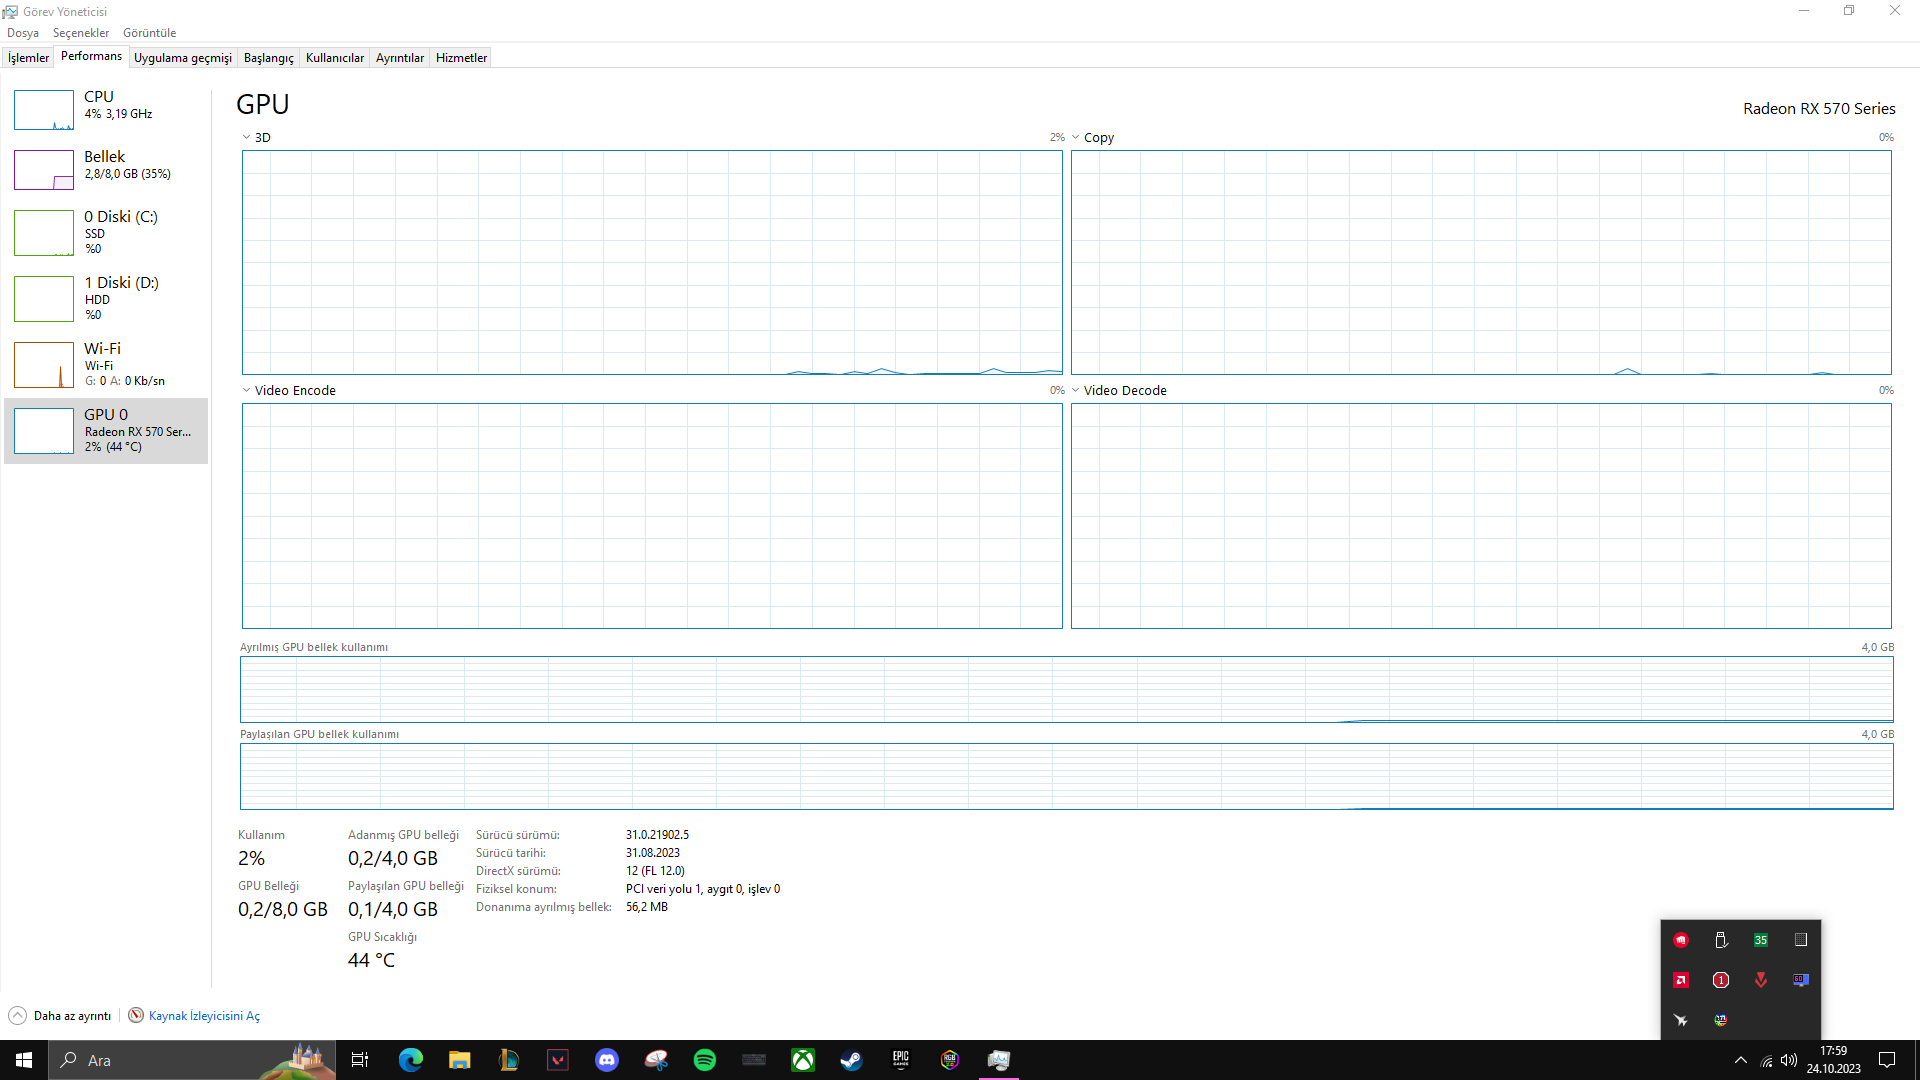Open Discord from the taskbar
The image size is (1920, 1080).
pyautogui.click(x=607, y=1060)
